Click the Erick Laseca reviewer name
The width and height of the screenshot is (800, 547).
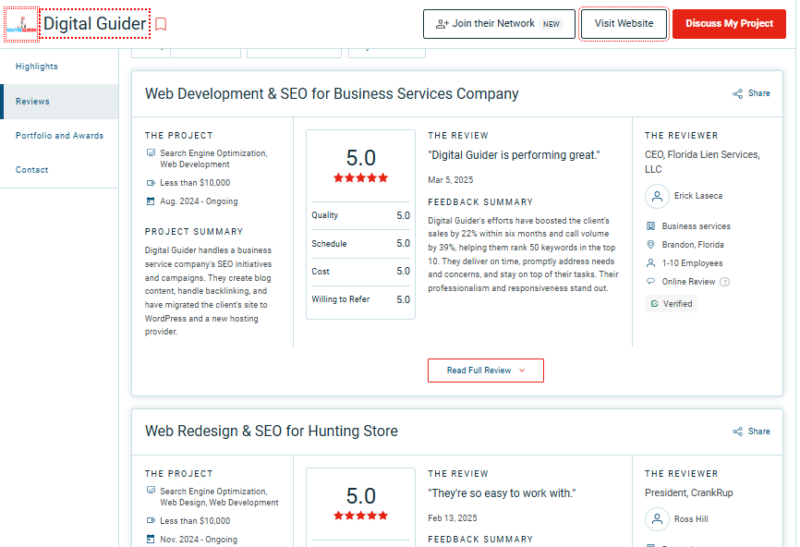[698, 196]
